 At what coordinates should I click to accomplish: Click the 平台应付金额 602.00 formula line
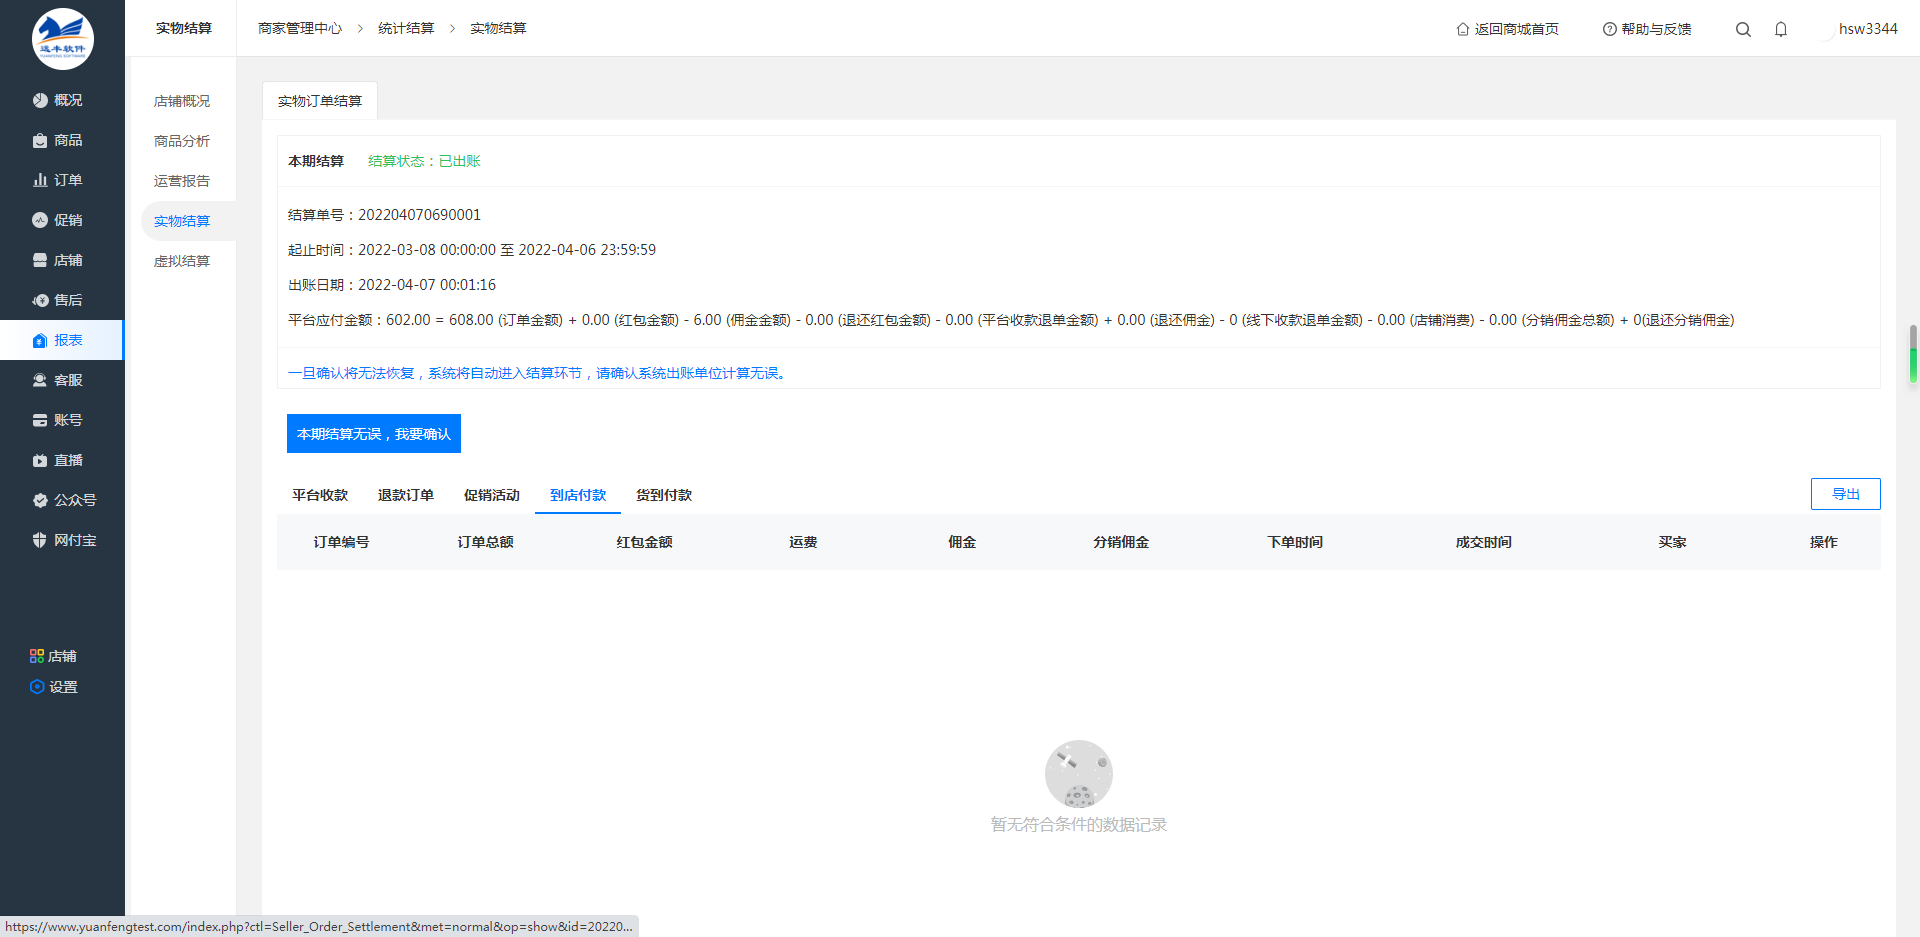coord(1011,320)
